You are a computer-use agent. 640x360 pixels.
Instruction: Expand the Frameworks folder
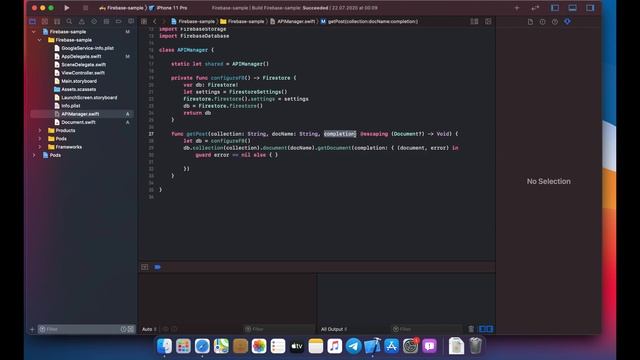[40, 147]
